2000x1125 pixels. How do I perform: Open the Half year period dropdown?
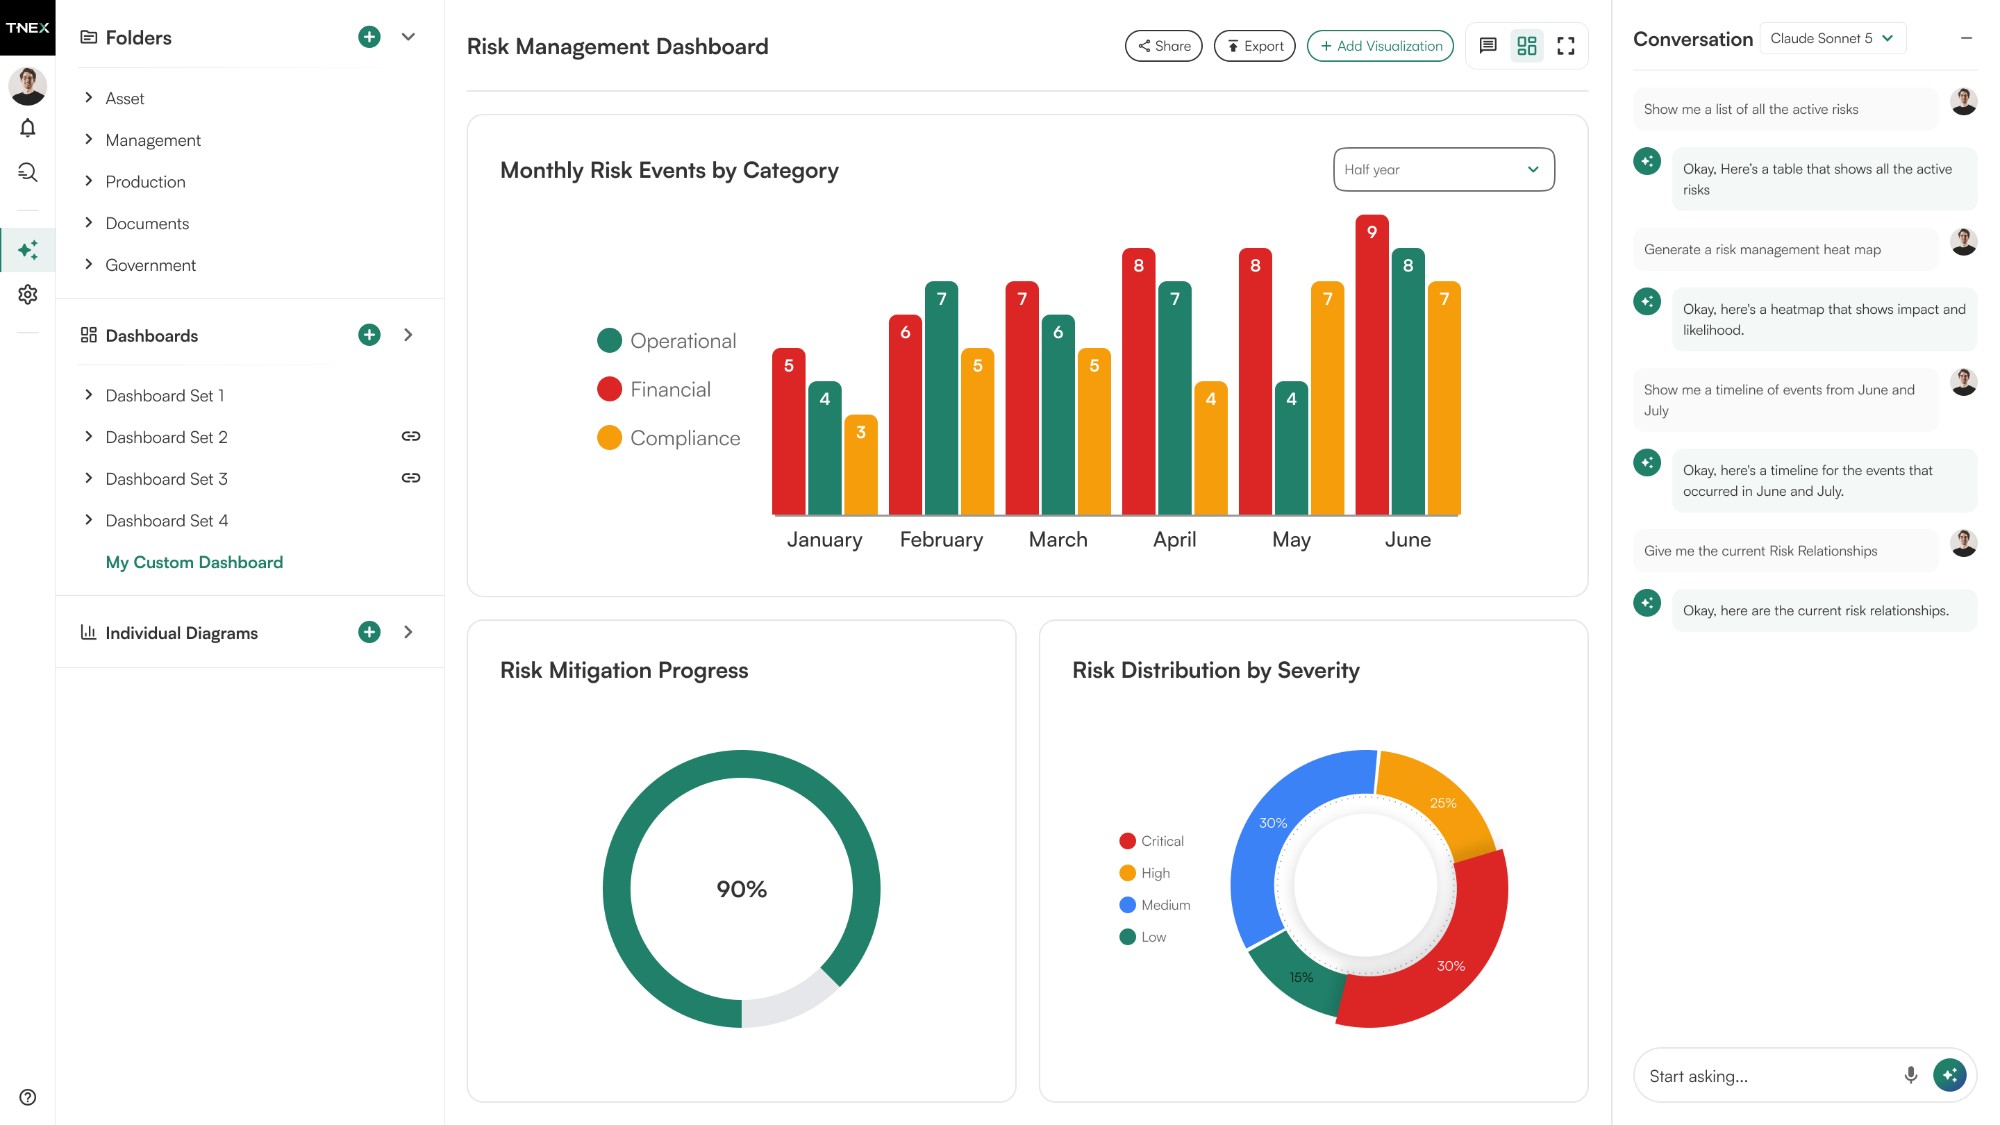(x=1444, y=169)
